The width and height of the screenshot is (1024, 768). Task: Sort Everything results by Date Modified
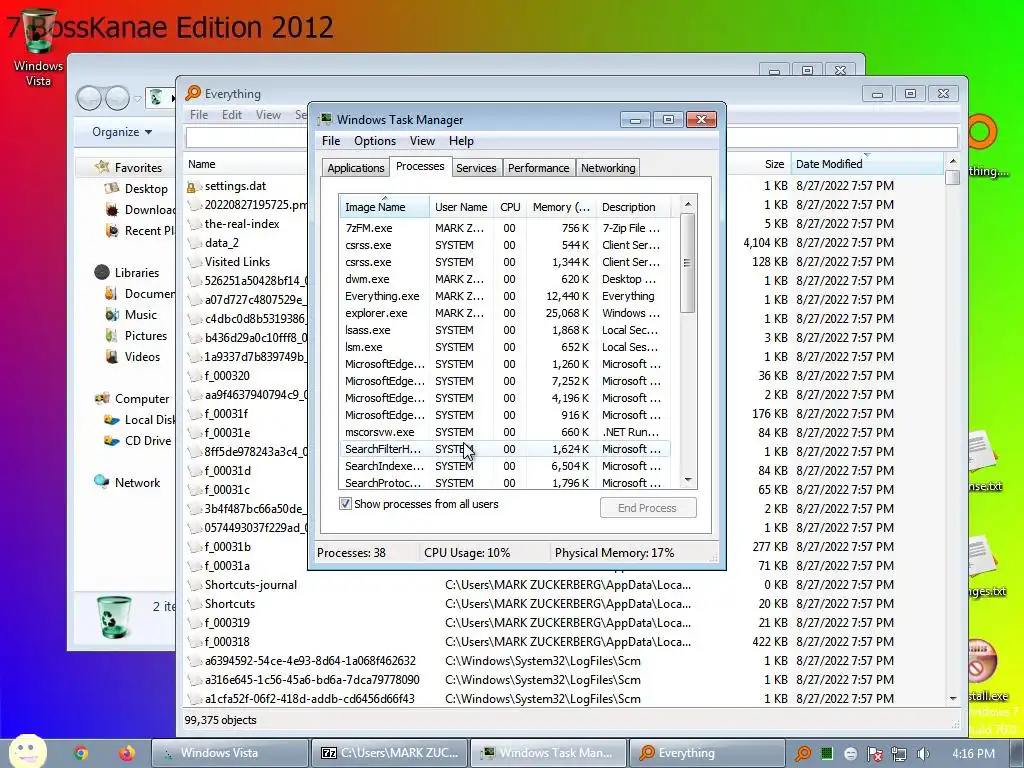(x=866, y=164)
